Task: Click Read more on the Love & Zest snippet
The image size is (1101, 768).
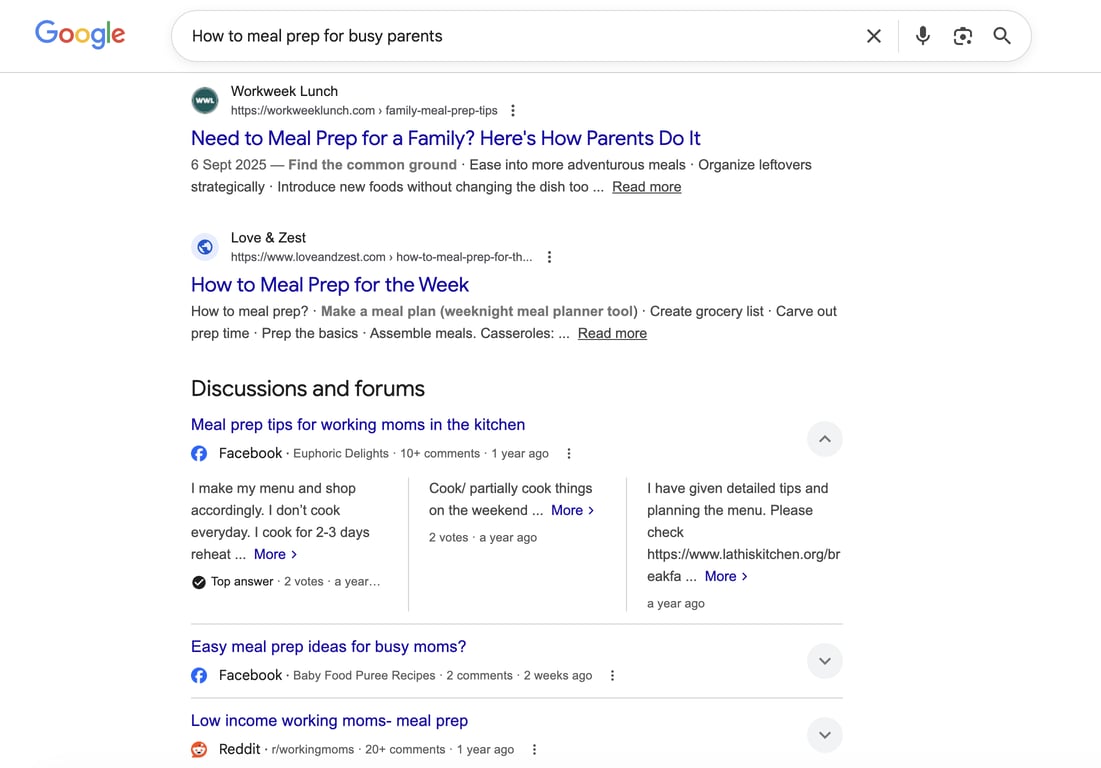Action: [x=612, y=333]
